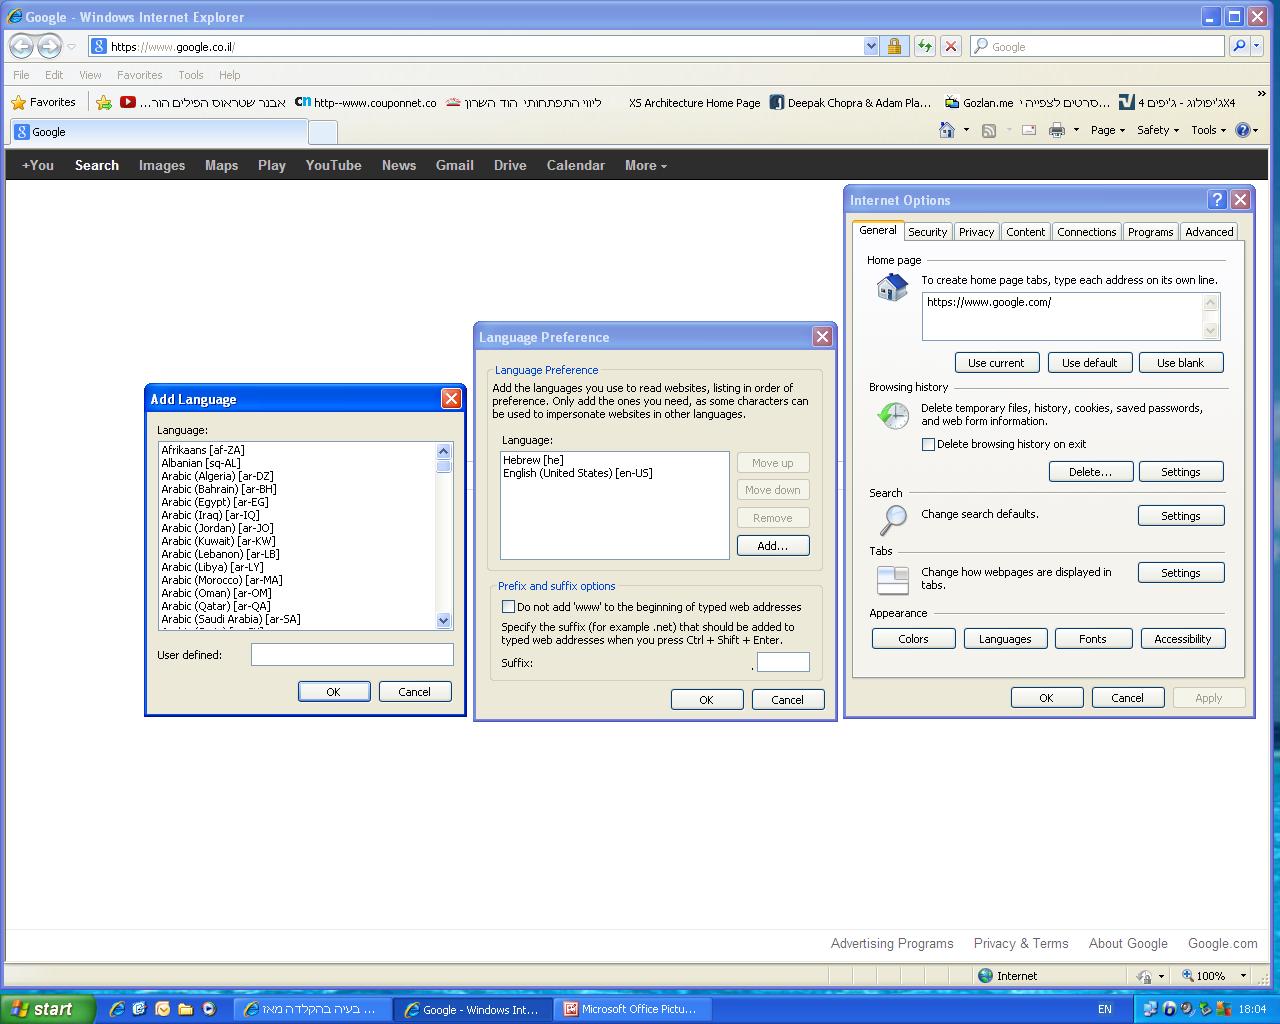Click the security lock icon in address bar
The width and height of the screenshot is (1280, 1024).
(894, 46)
